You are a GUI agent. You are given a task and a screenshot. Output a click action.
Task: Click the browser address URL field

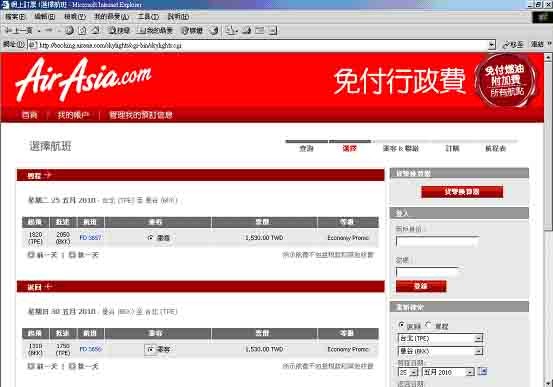[x=262, y=45]
